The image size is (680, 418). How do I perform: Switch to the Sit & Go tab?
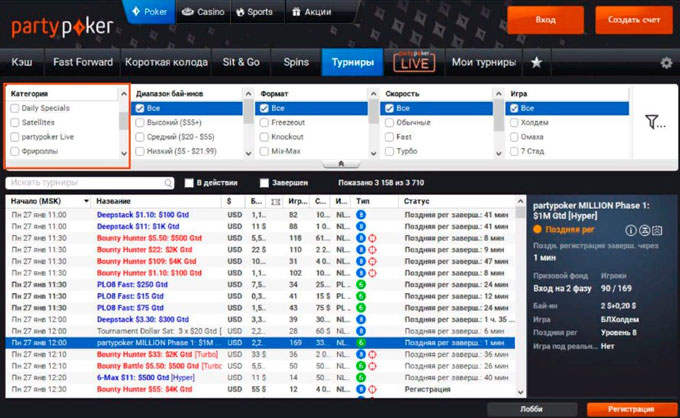tap(241, 62)
